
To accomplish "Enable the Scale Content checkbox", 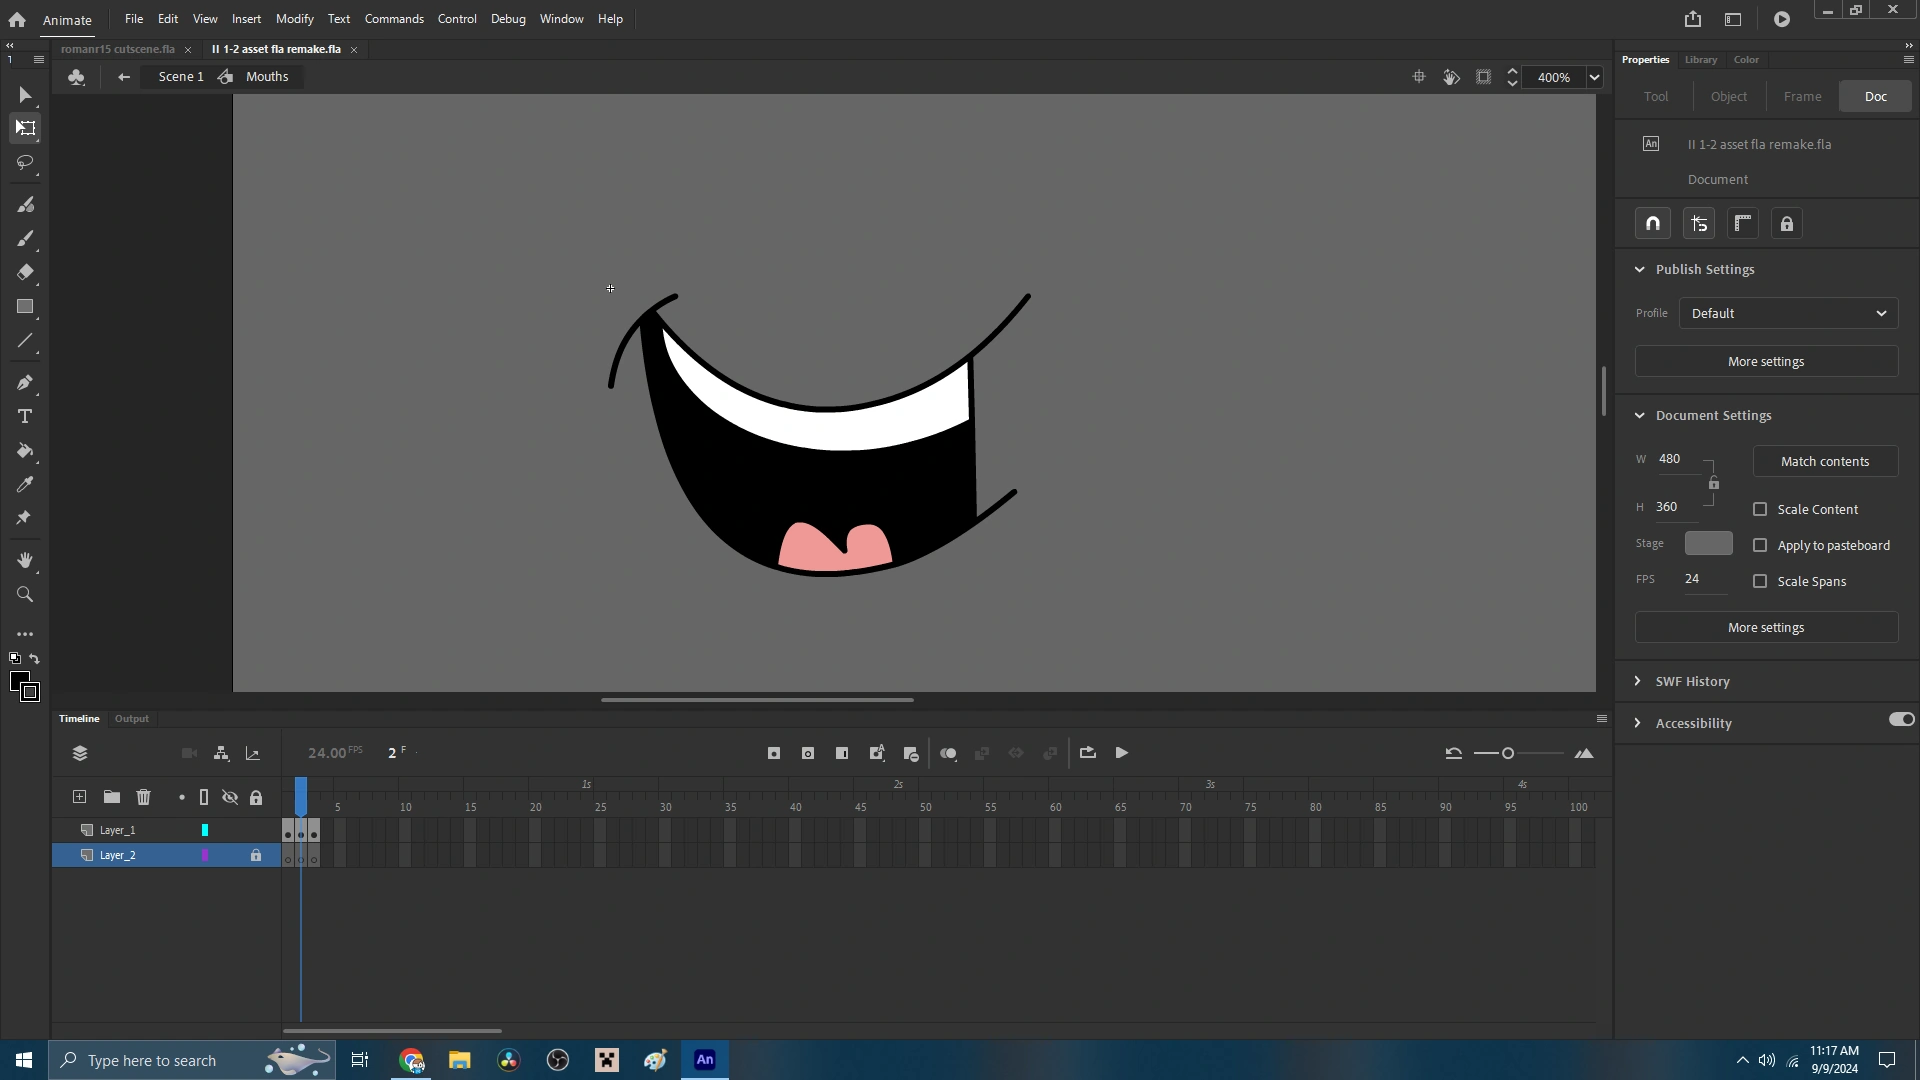I will pos(1760,509).
